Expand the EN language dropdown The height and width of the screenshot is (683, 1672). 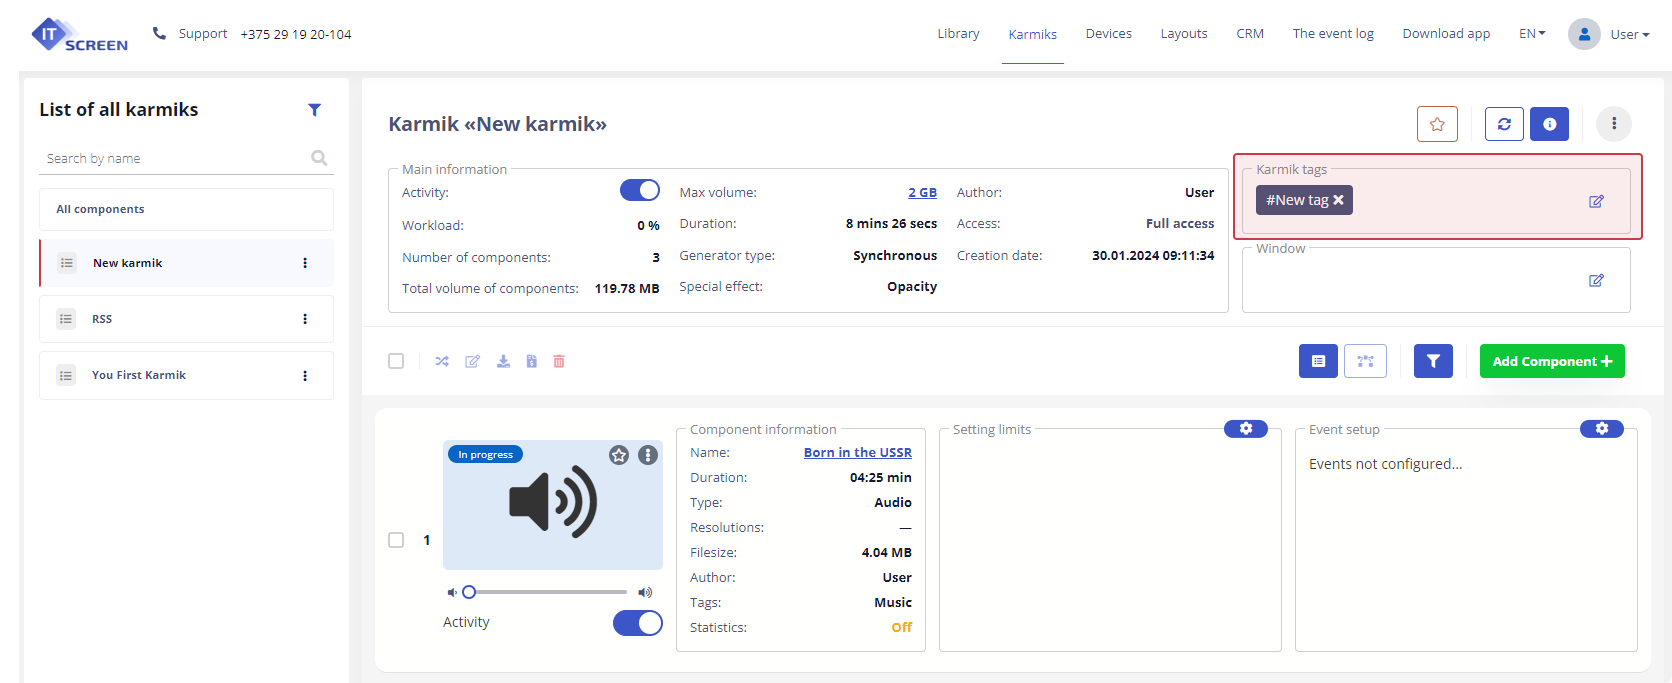pos(1531,34)
